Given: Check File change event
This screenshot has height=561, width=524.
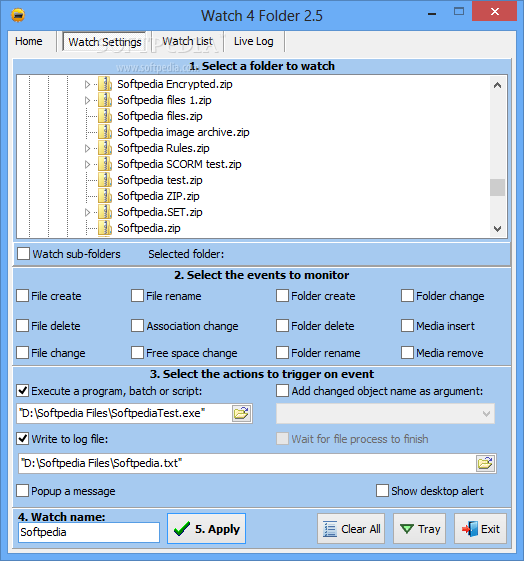Looking at the screenshot, I should pos(23,353).
